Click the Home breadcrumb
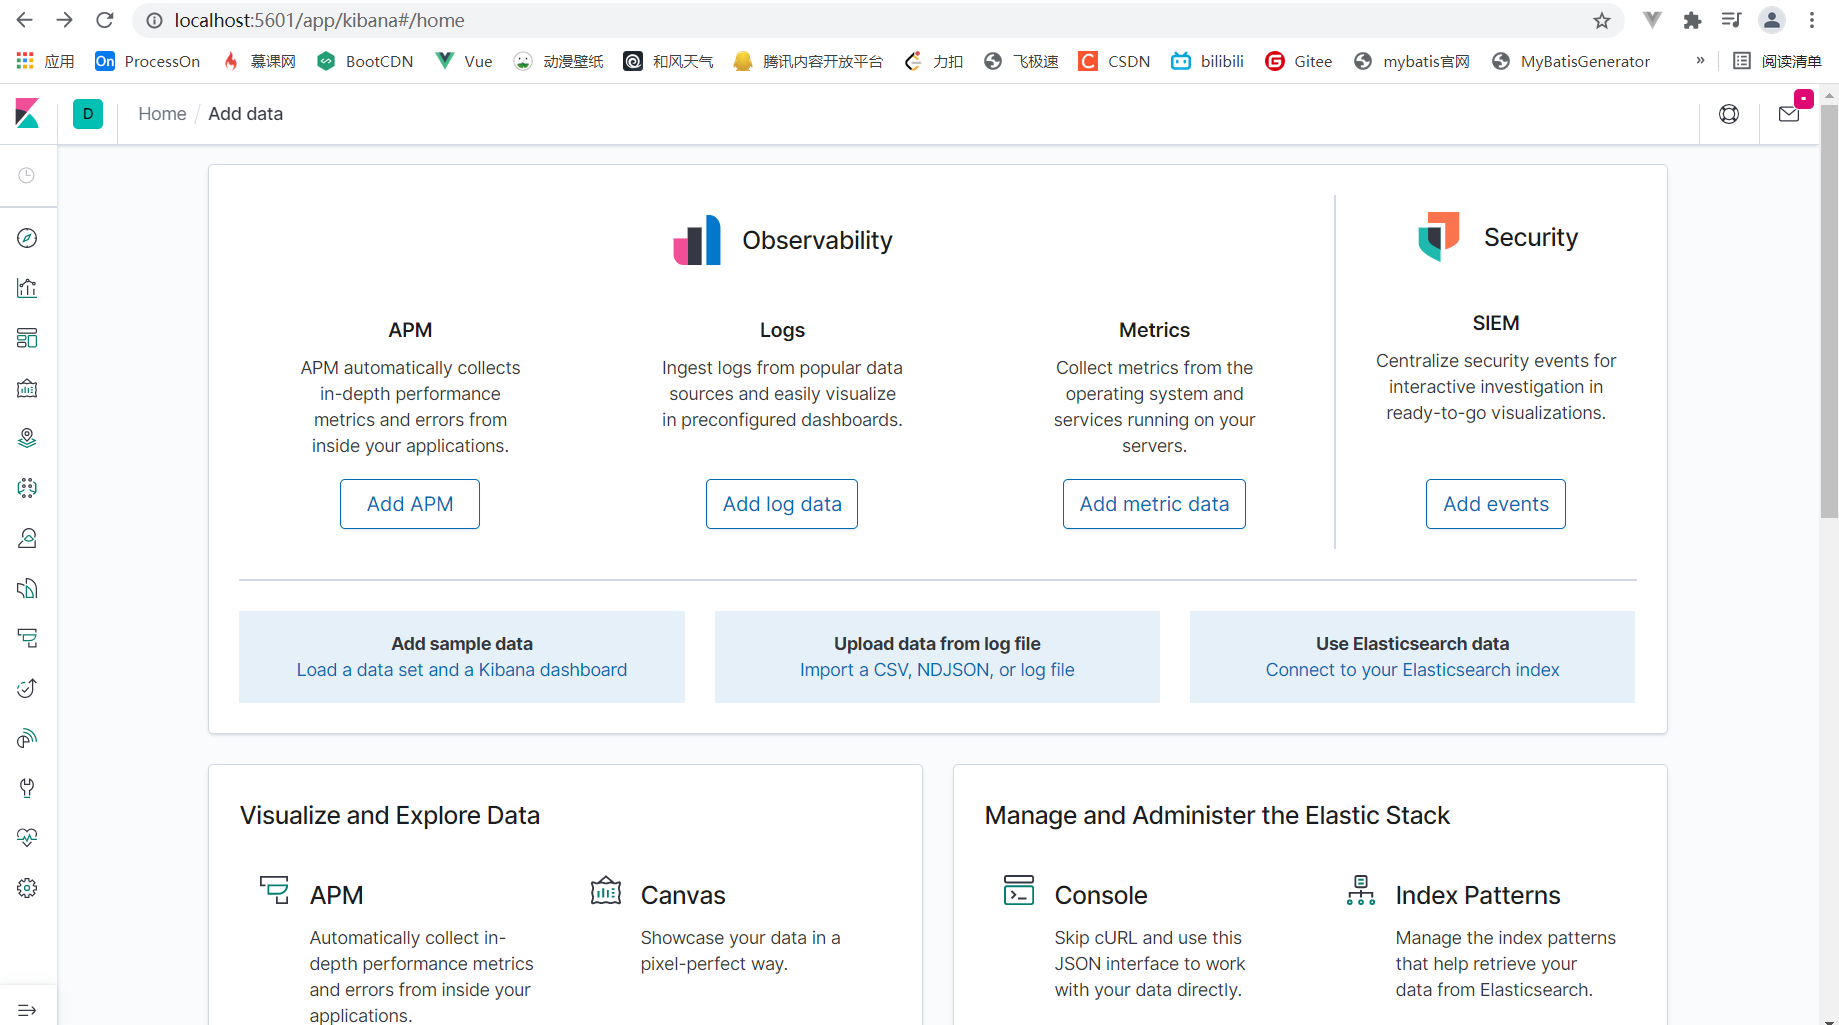Viewport: 1839px width, 1025px height. [x=162, y=114]
